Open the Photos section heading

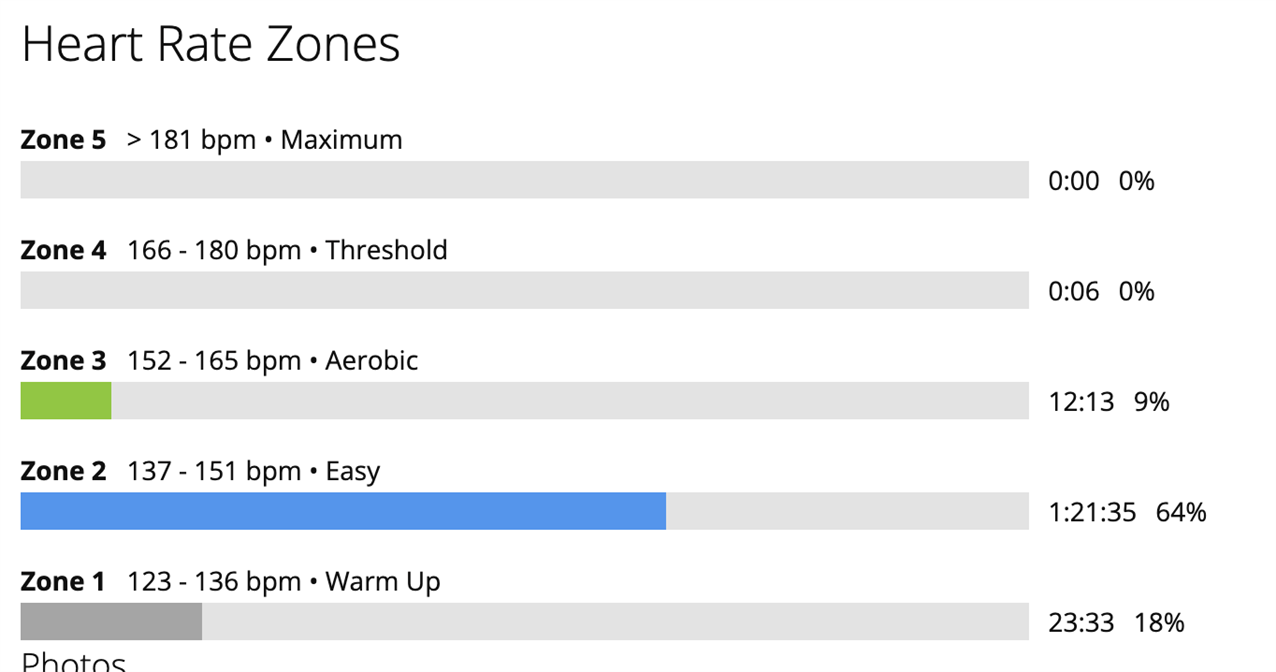pyautogui.click(x=74, y=661)
